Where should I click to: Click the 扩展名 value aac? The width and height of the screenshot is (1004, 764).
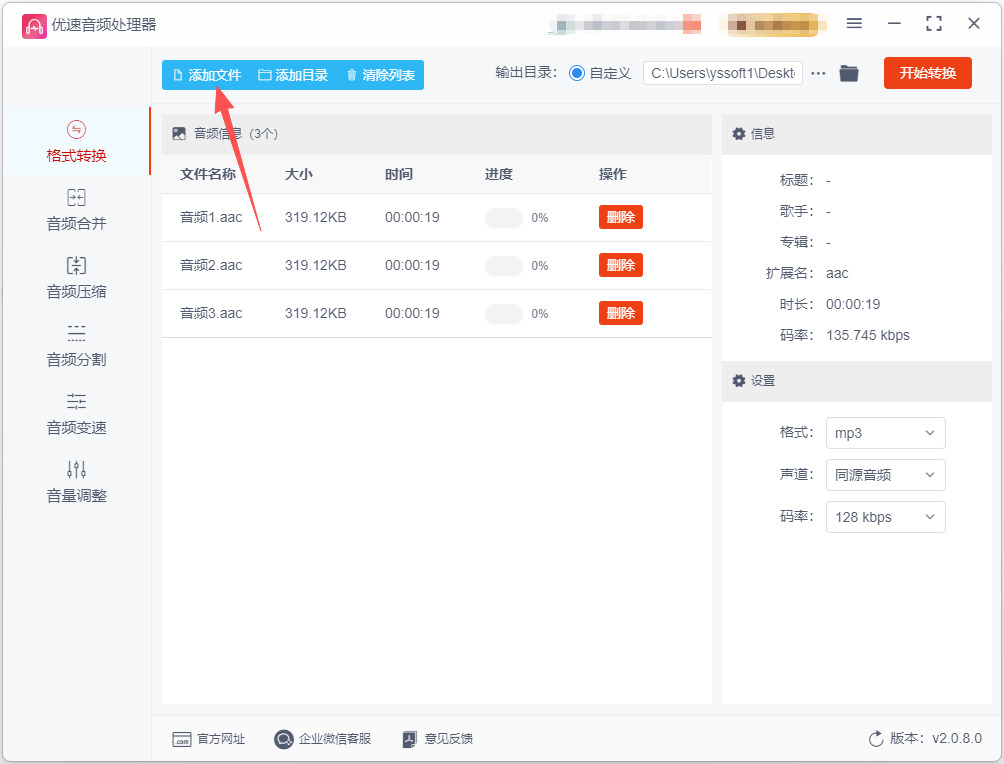tap(837, 273)
